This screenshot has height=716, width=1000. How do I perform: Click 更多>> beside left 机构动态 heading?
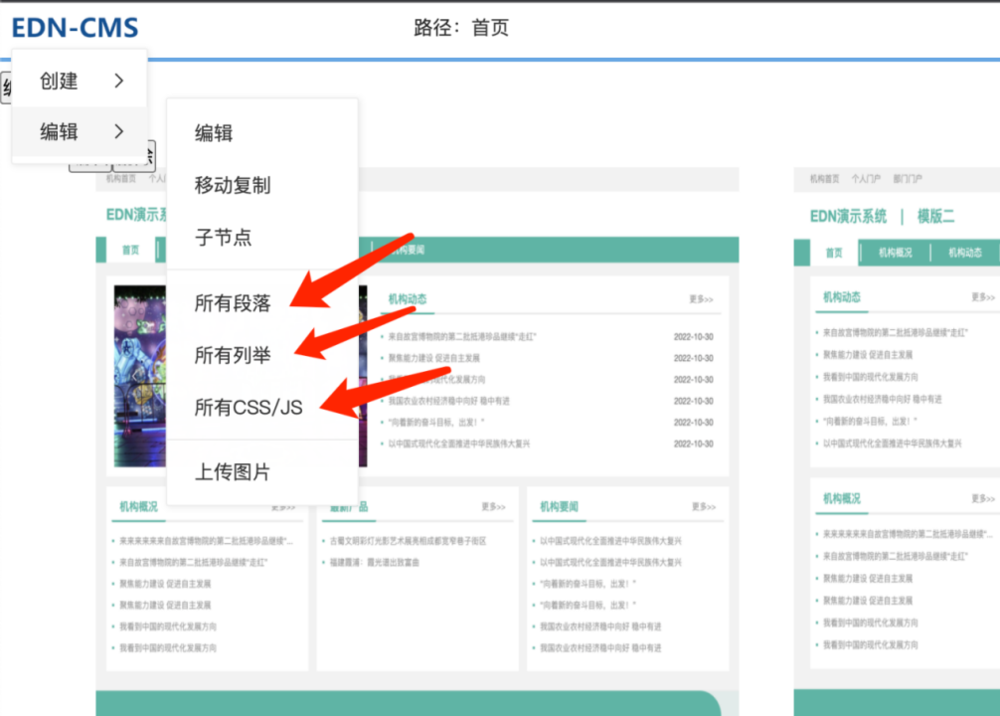701,299
